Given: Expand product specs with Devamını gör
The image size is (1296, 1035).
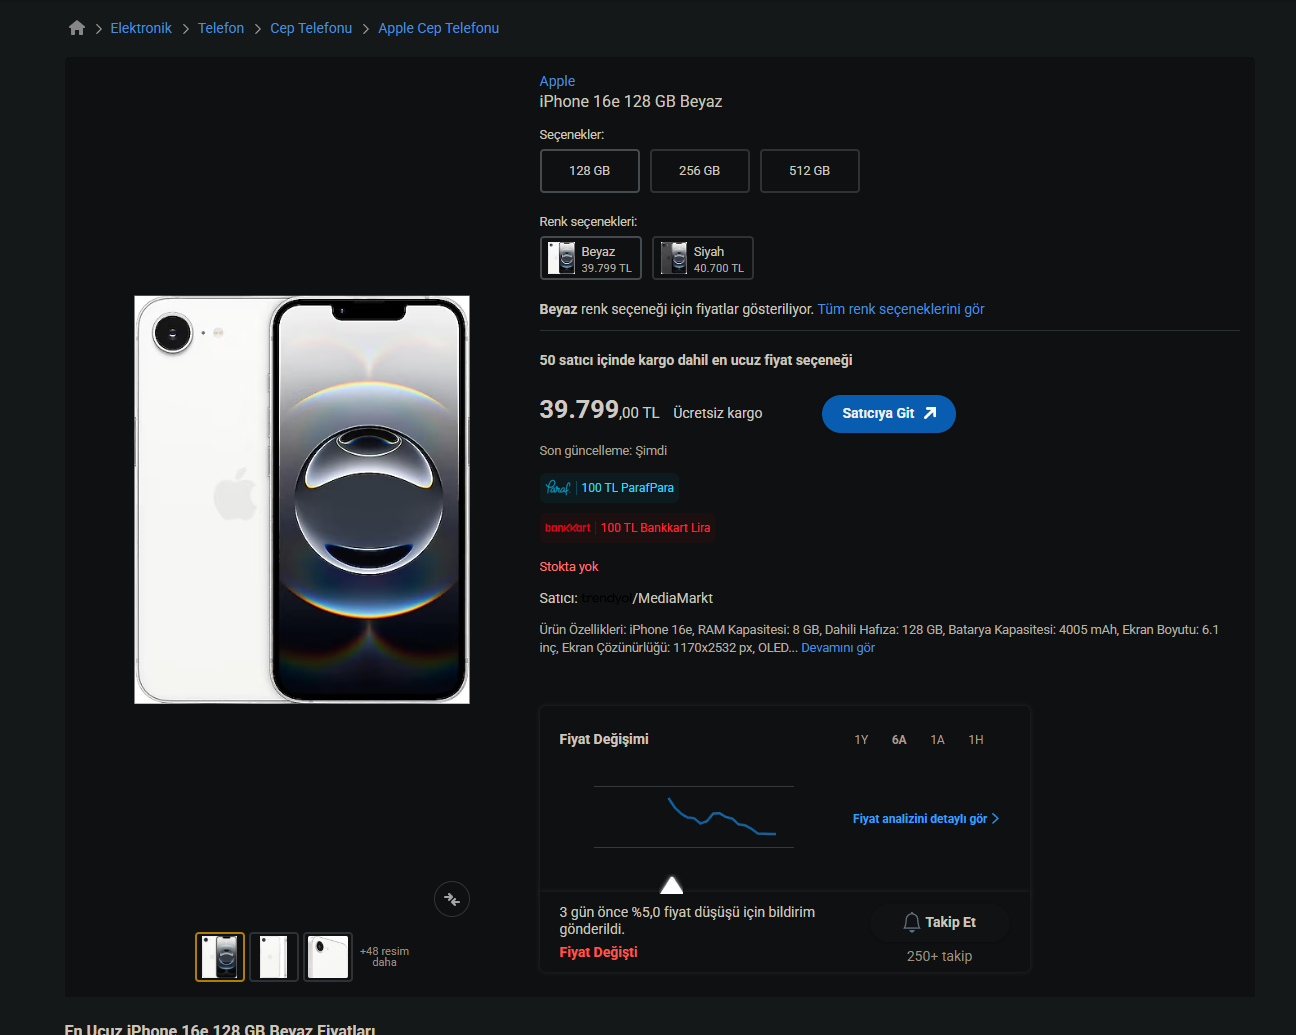Looking at the screenshot, I should coord(838,648).
